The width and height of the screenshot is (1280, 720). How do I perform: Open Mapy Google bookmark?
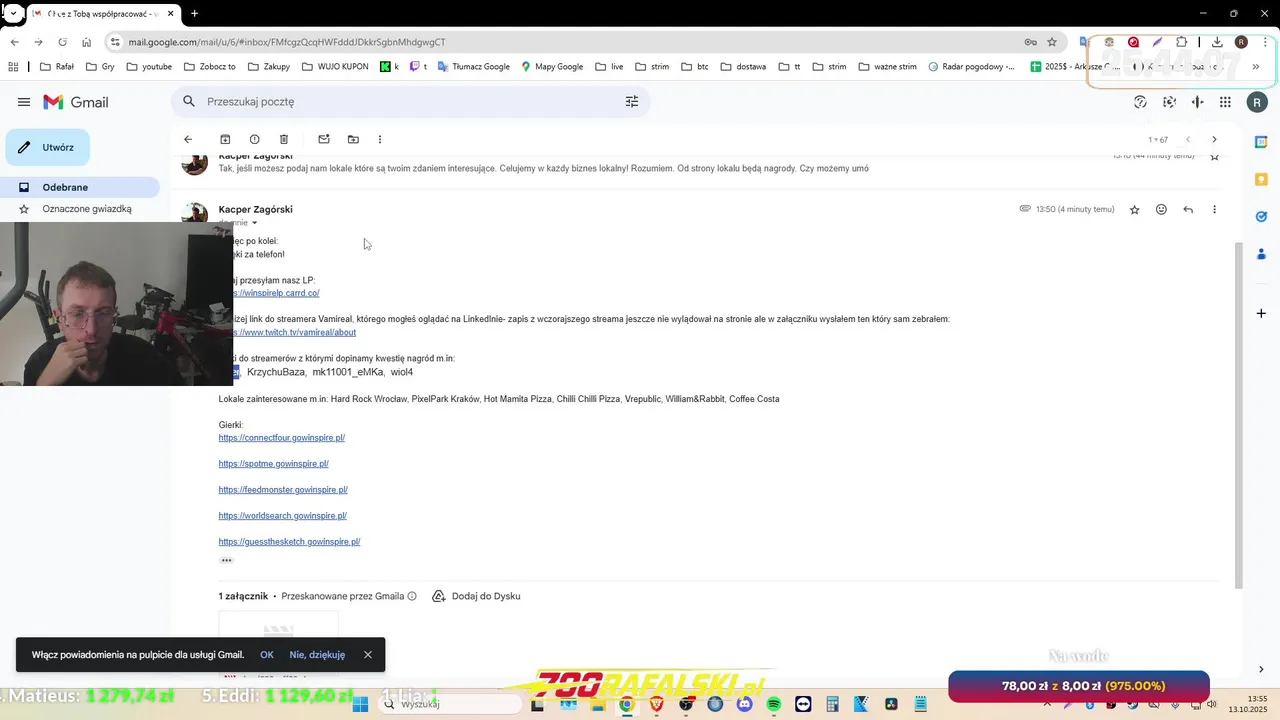(x=552, y=67)
